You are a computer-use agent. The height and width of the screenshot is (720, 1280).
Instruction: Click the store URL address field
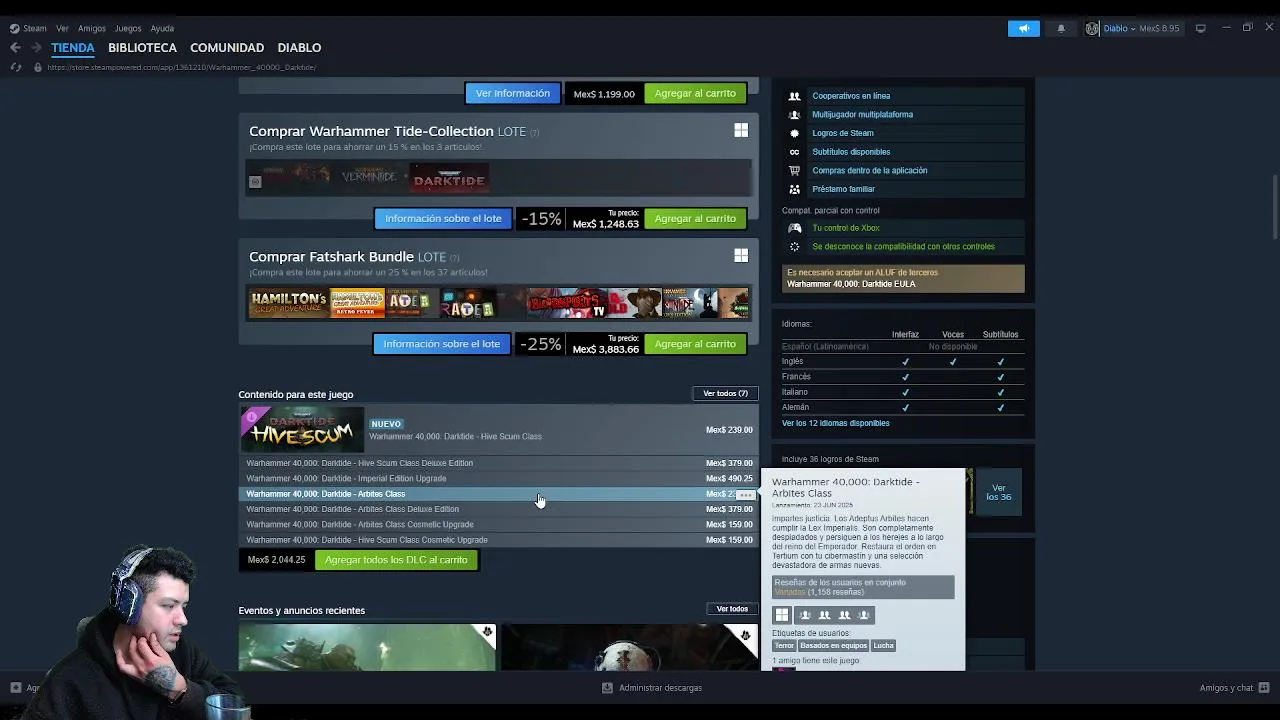[182, 67]
